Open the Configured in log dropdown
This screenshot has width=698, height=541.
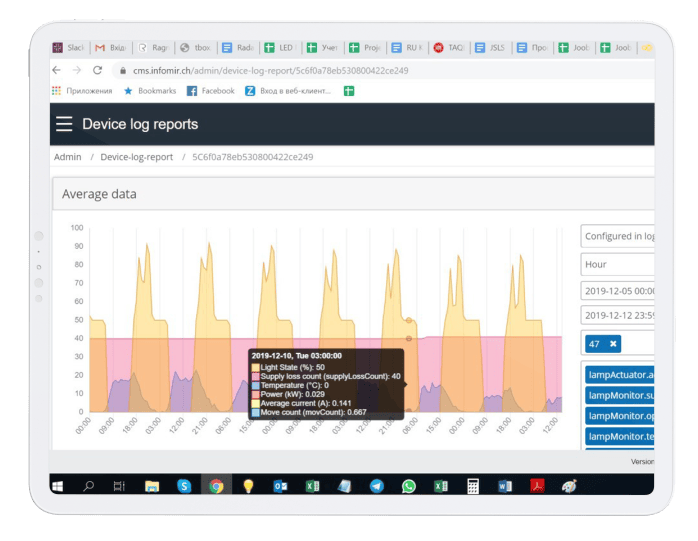618,236
